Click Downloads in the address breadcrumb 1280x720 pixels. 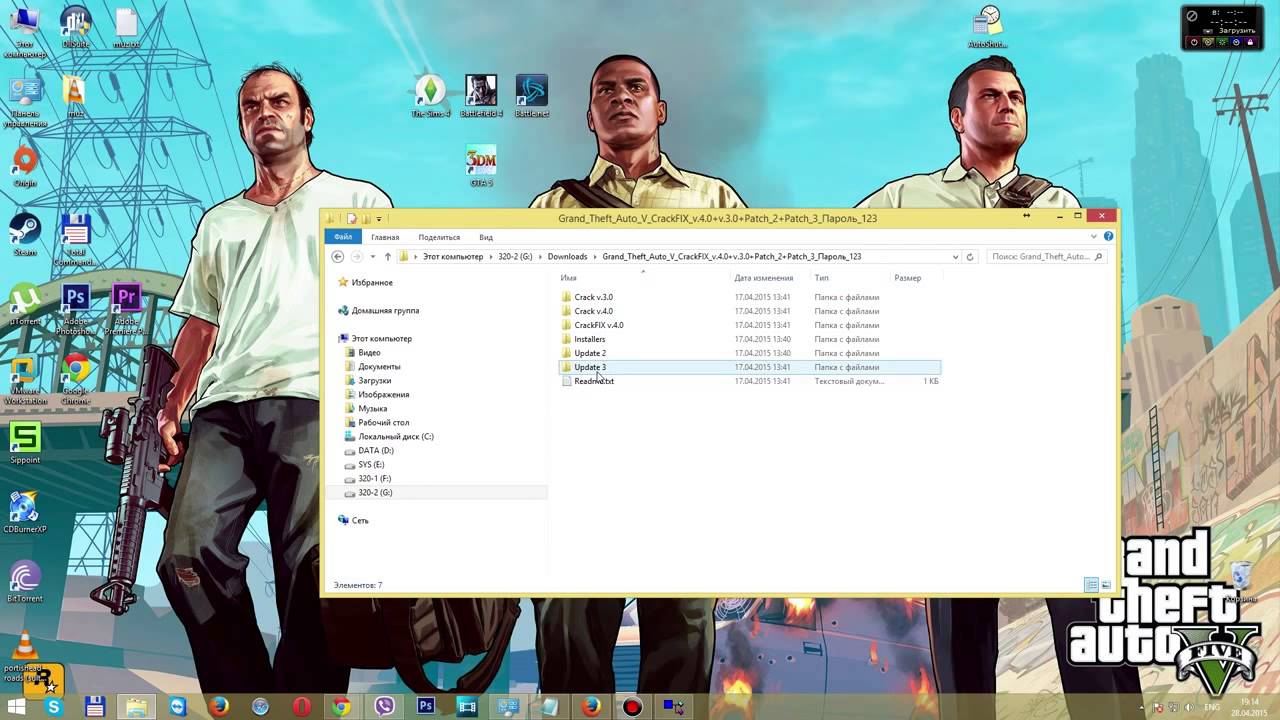[568, 257]
